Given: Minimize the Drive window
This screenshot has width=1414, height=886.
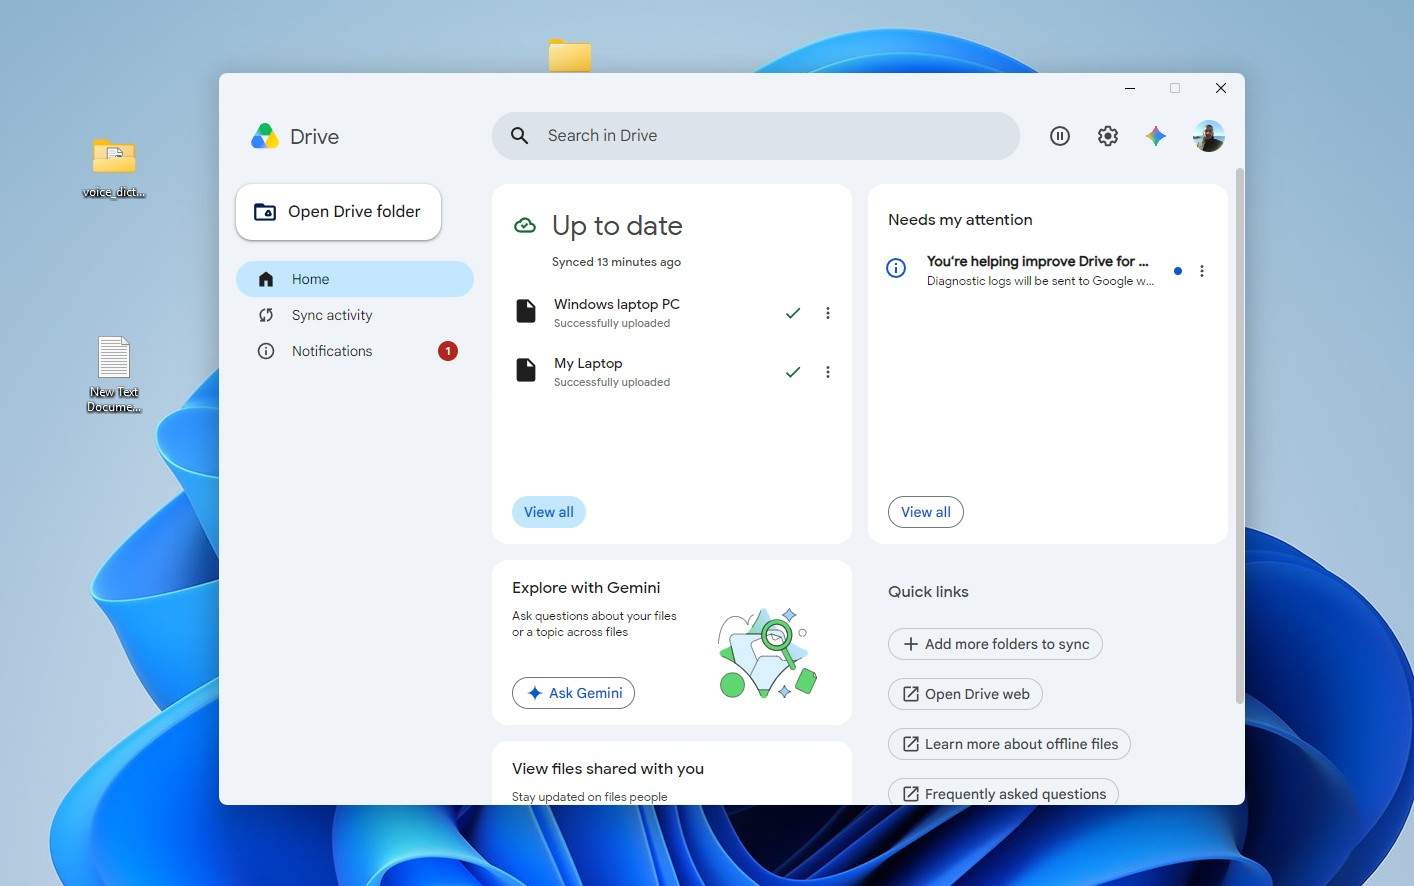Looking at the screenshot, I should pyautogui.click(x=1130, y=88).
